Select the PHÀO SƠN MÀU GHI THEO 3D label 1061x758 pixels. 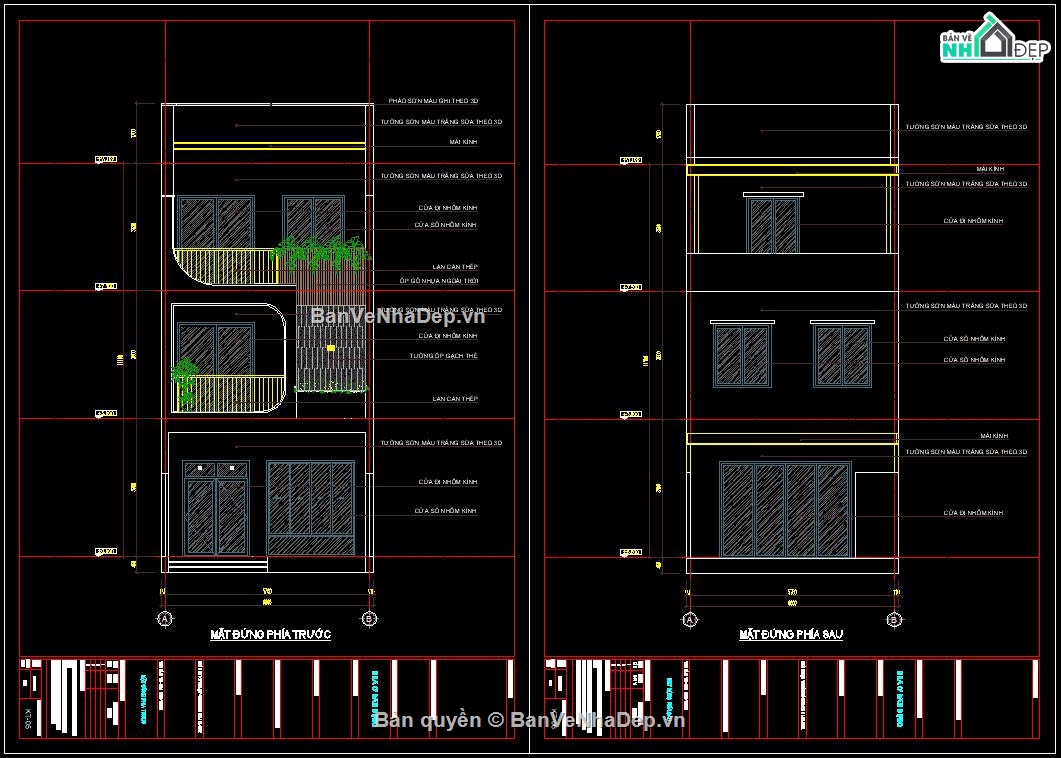[x=433, y=101]
